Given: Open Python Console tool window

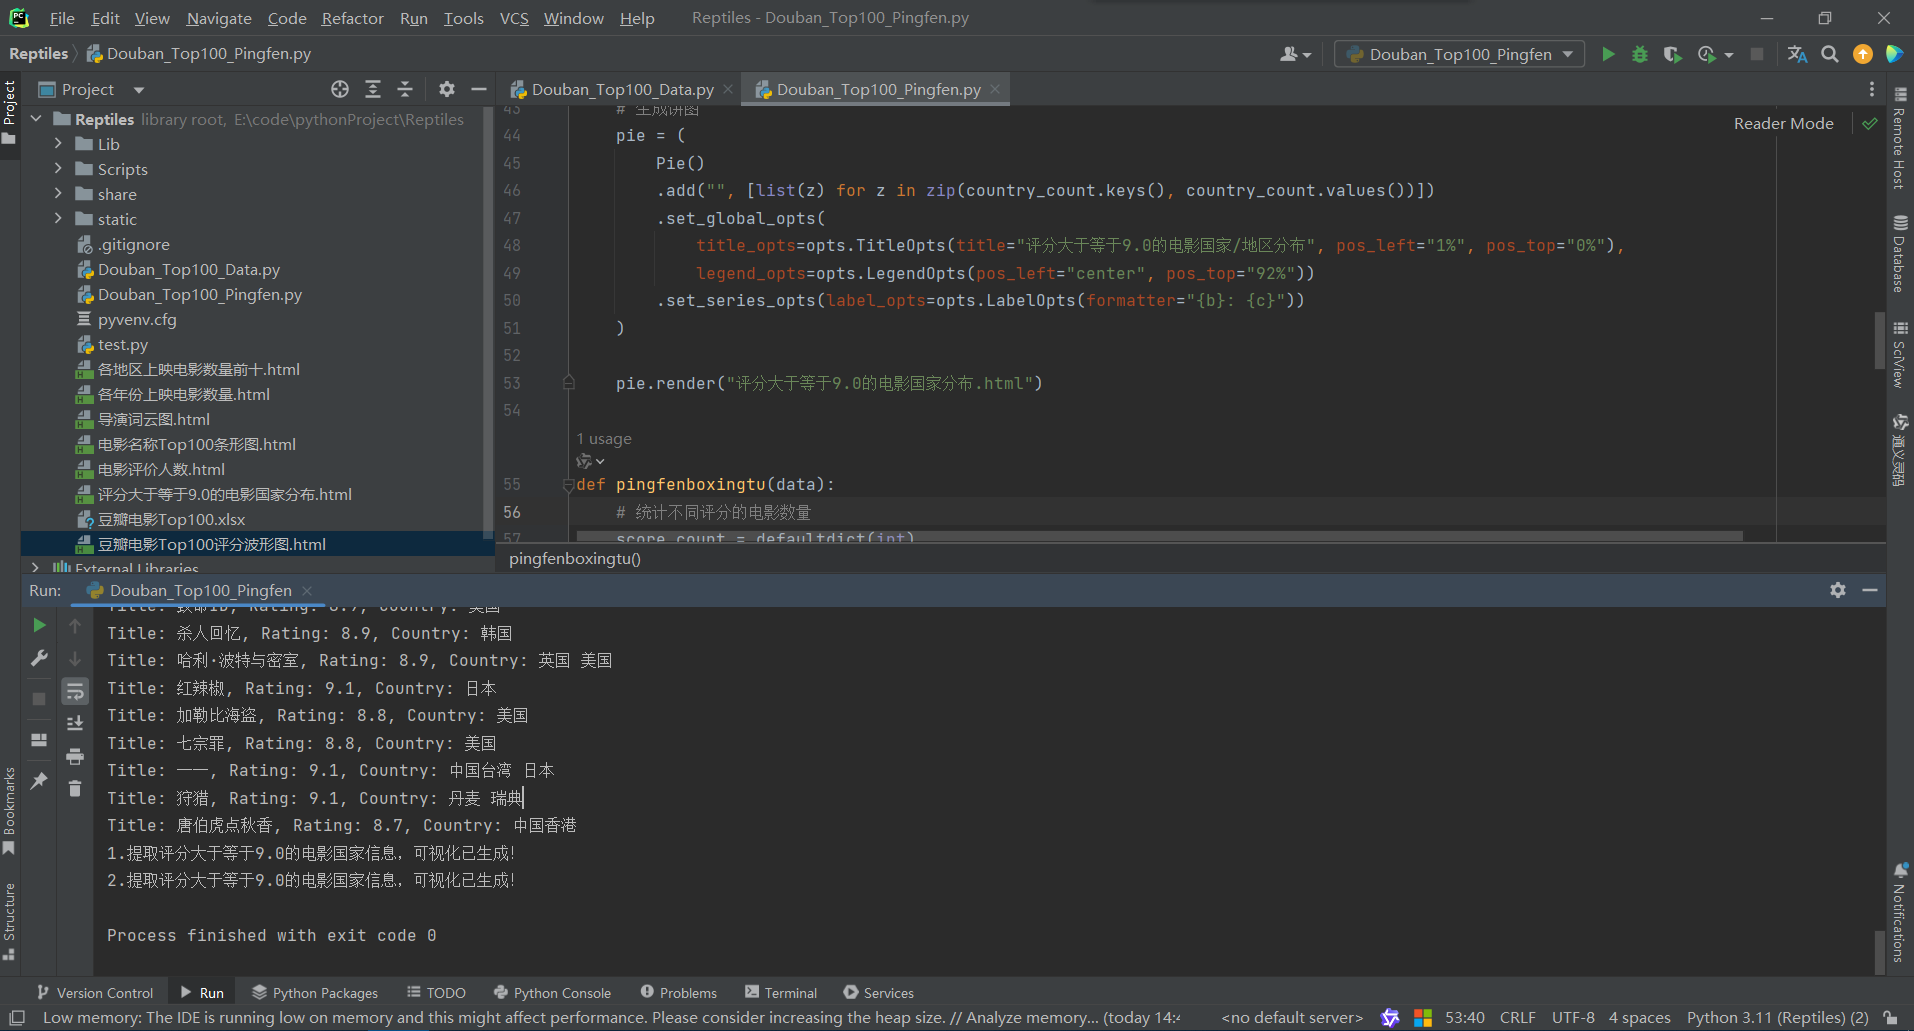Looking at the screenshot, I should [x=552, y=992].
